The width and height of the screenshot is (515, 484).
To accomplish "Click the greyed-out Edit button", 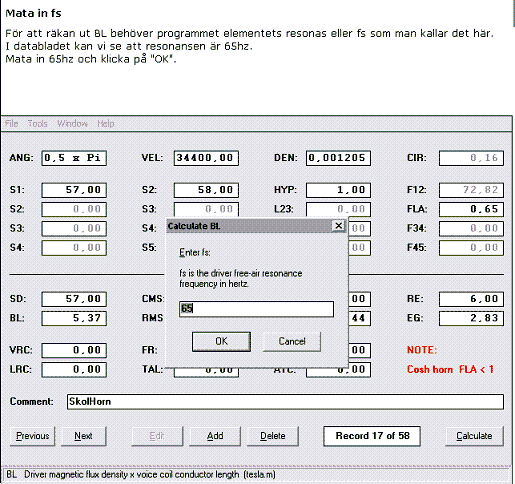I will (157, 436).
